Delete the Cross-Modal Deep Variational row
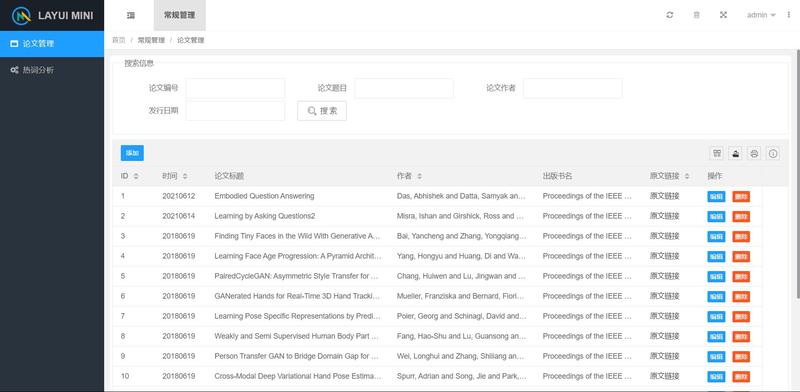The height and width of the screenshot is (392, 800). point(741,377)
